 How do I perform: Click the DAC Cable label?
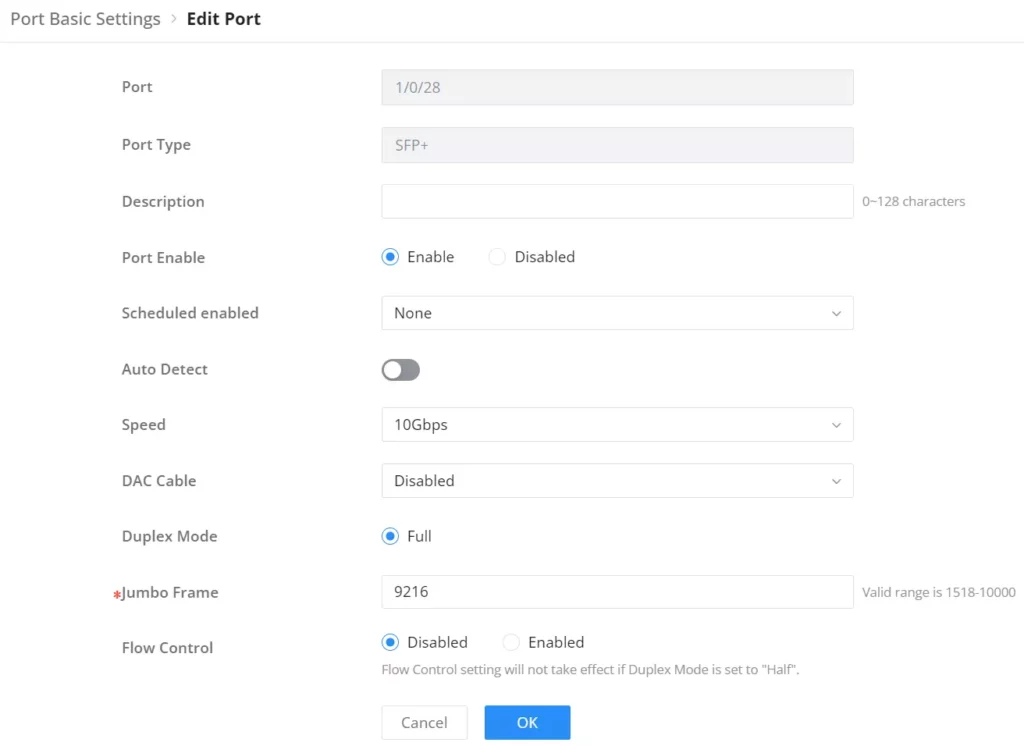pos(159,481)
